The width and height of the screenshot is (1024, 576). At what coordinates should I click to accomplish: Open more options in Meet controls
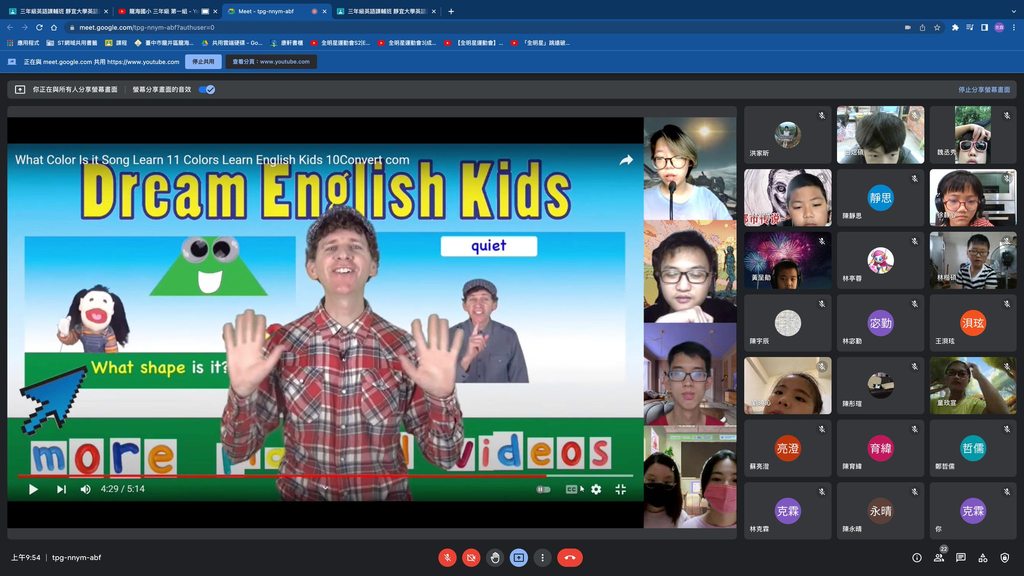pos(542,558)
